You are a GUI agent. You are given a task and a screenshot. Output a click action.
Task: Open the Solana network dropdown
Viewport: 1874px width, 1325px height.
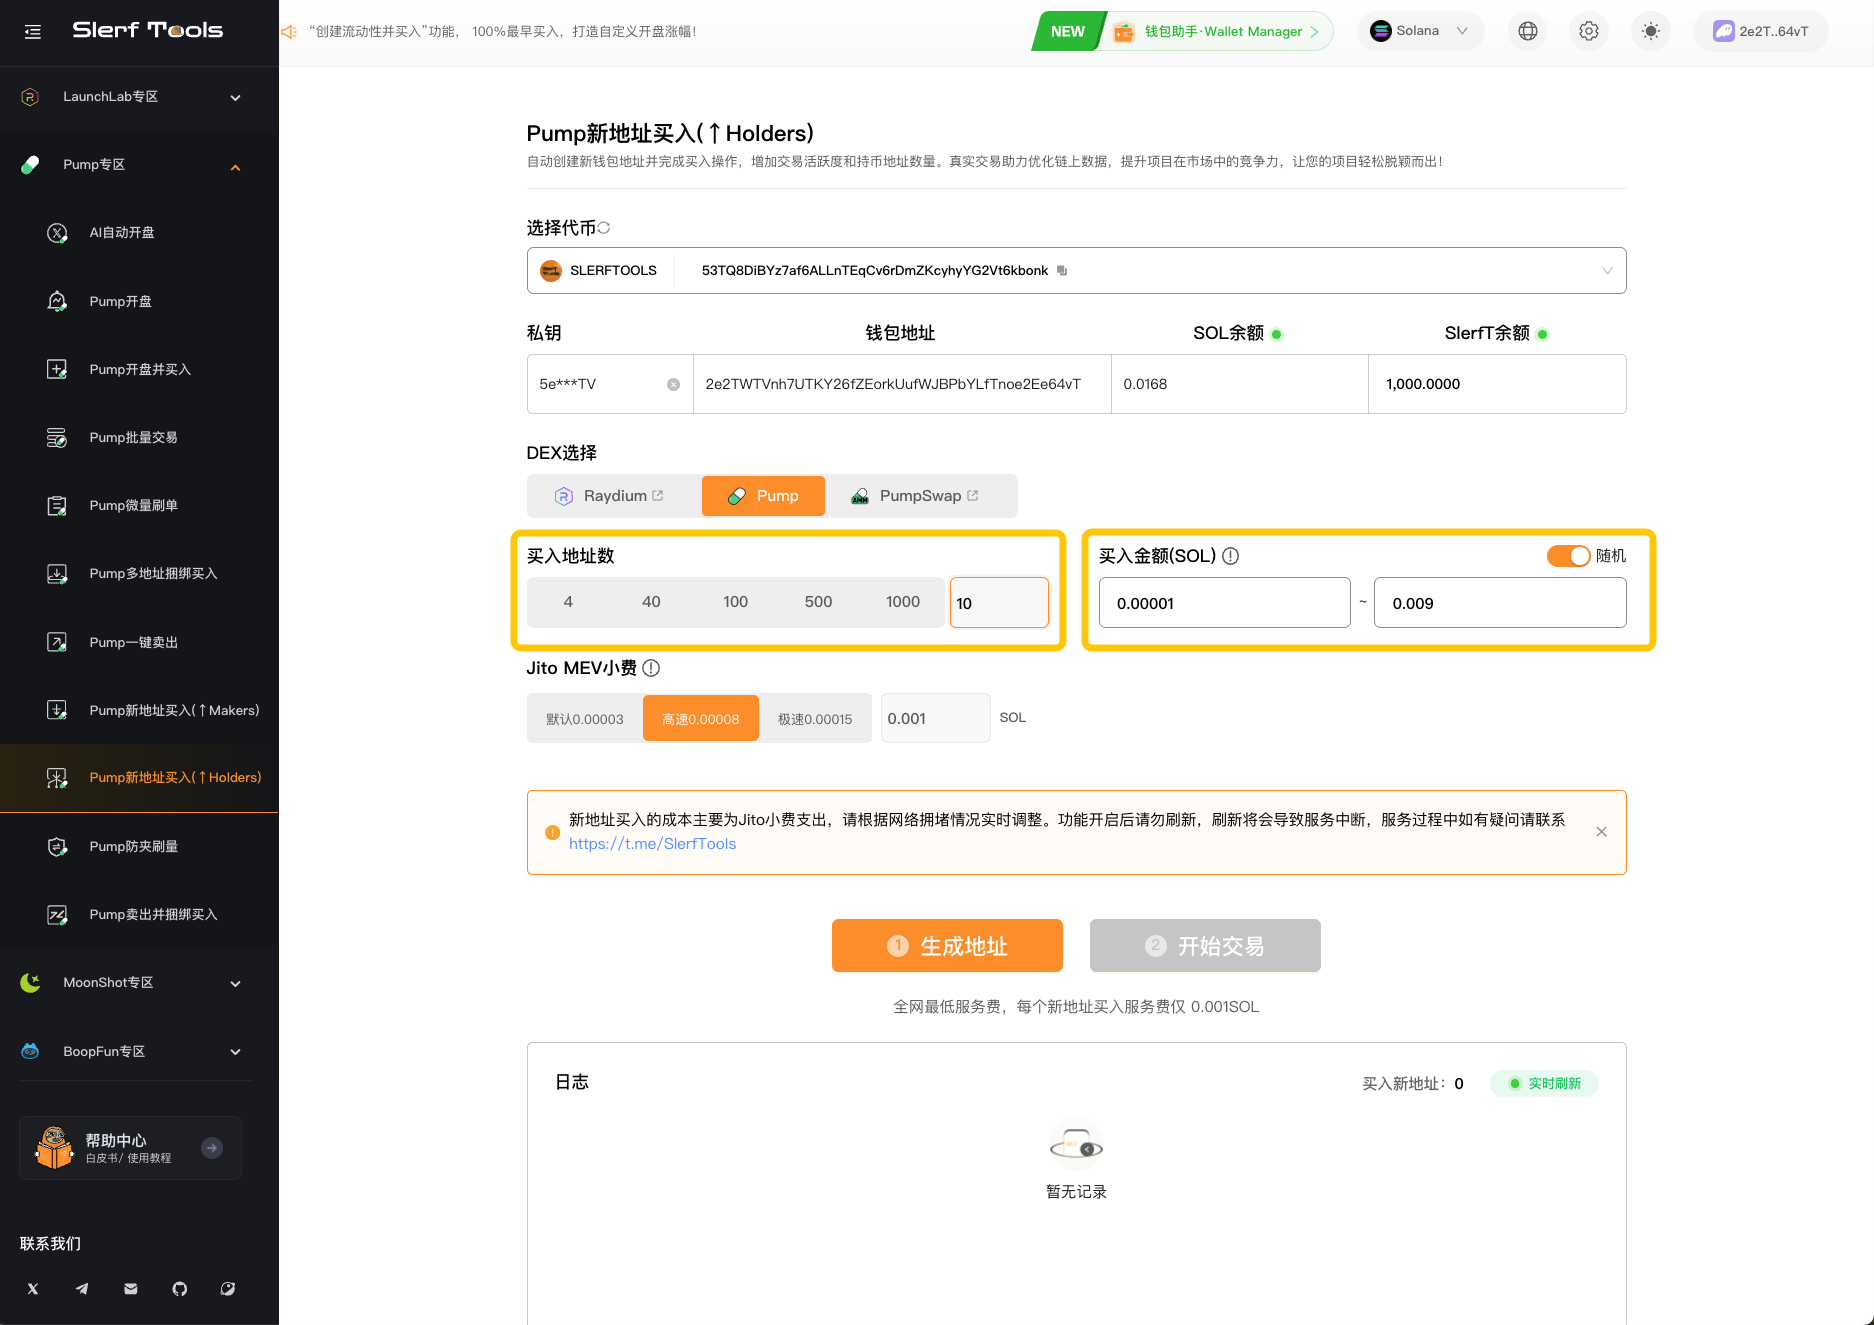1419,31
